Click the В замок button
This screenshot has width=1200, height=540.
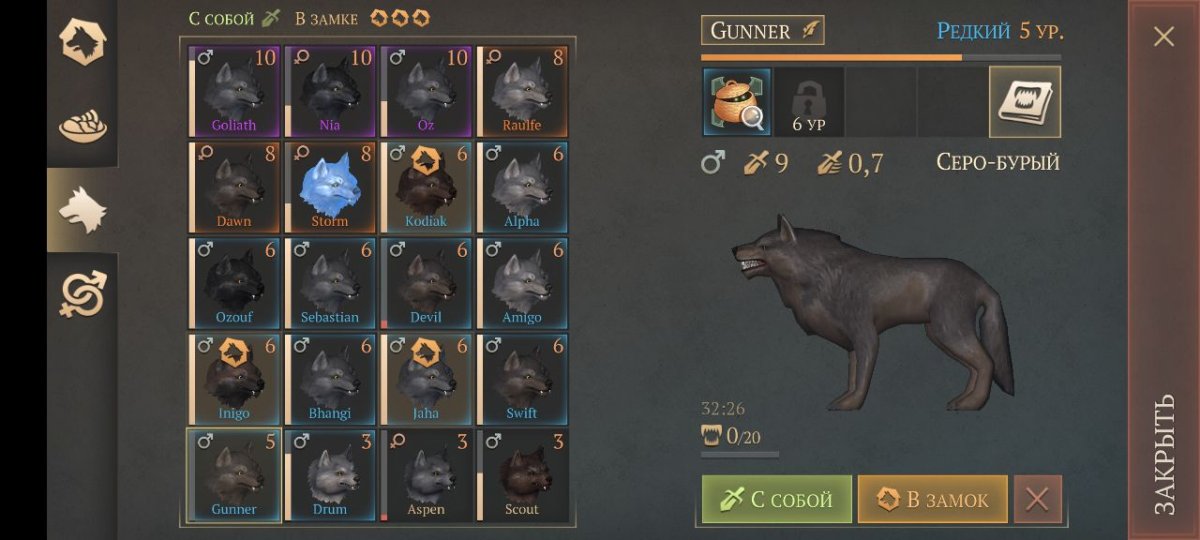pos(932,499)
